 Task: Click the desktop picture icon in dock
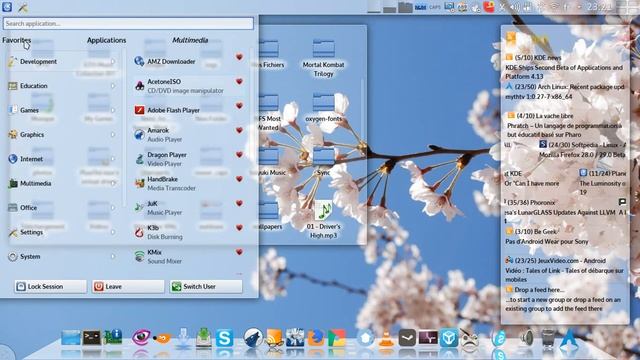[x=71, y=338]
